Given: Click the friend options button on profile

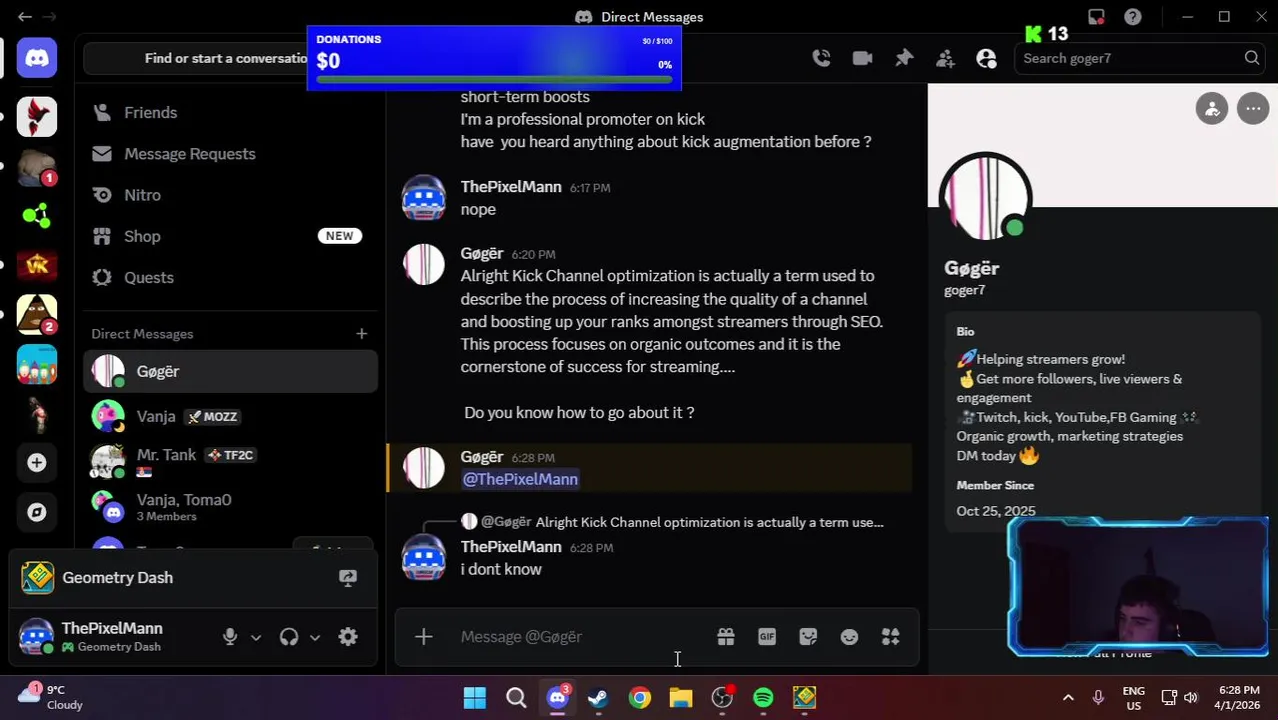Looking at the screenshot, I should (x=1212, y=109).
